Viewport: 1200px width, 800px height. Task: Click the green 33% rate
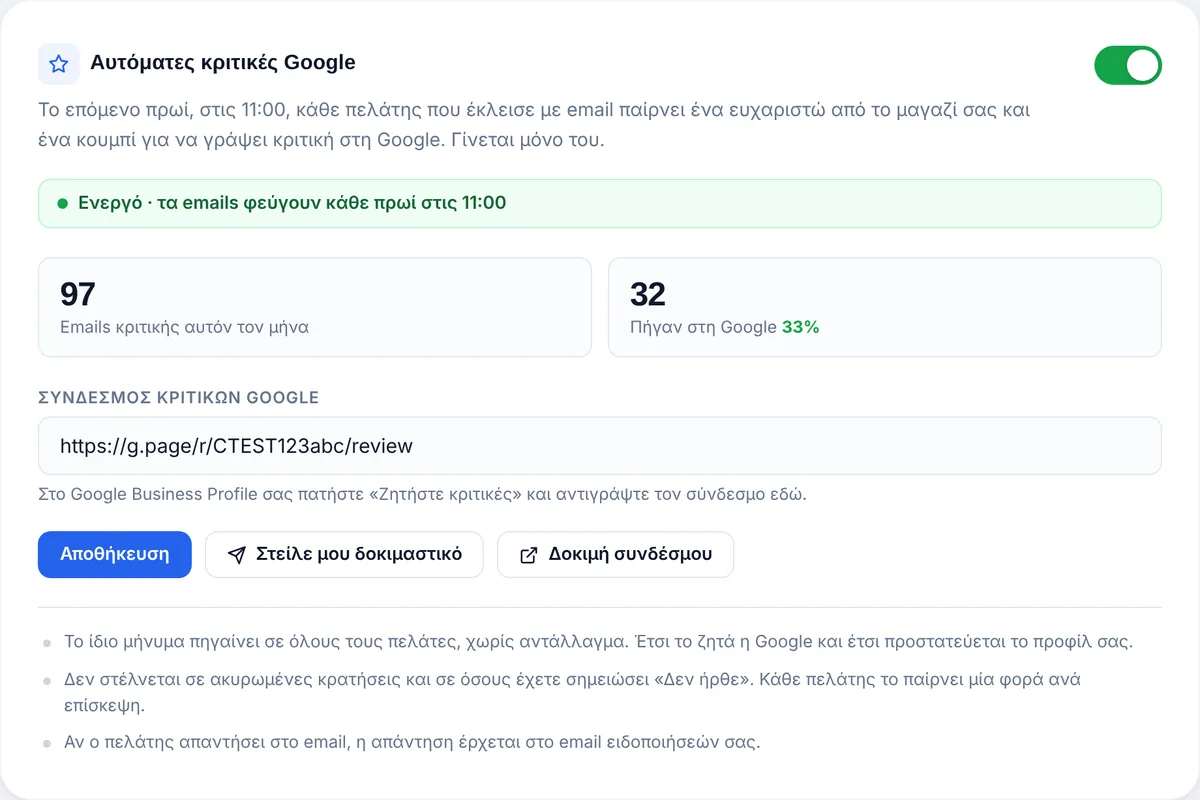point(800,327)
